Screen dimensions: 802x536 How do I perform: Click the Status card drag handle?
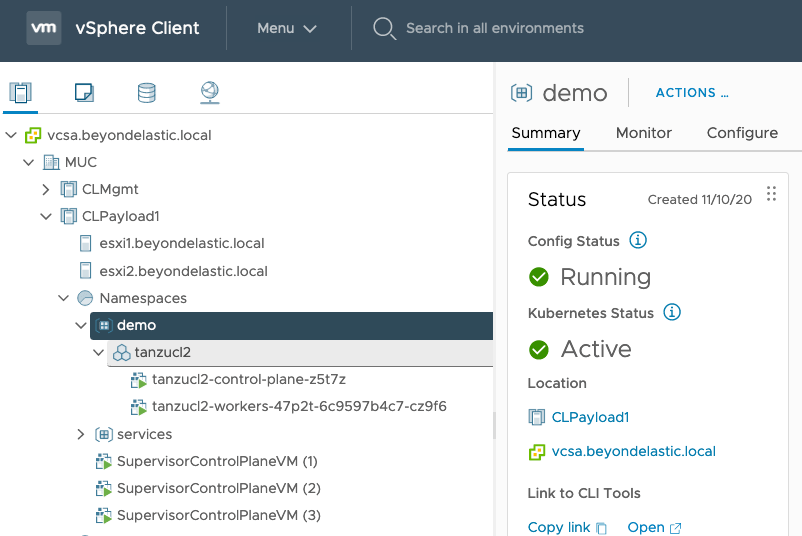pos(771,194)
